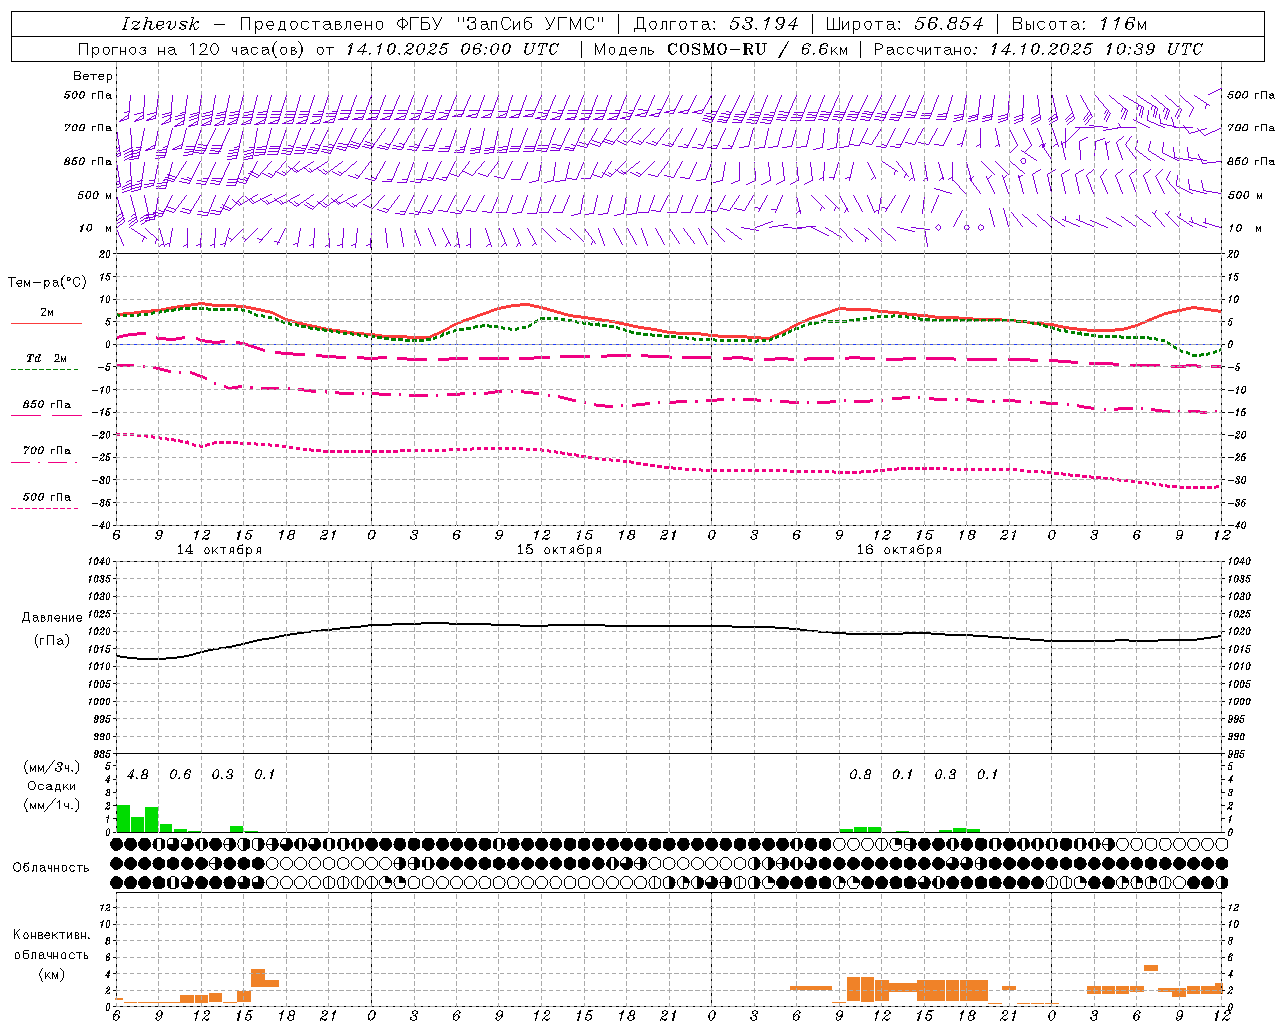Screen dimensions: 1280x1024
Task: Click 'Рассчитано: 14.10.2025 10:39 UTC' timestamp
Action: [x=1038, y=49]
